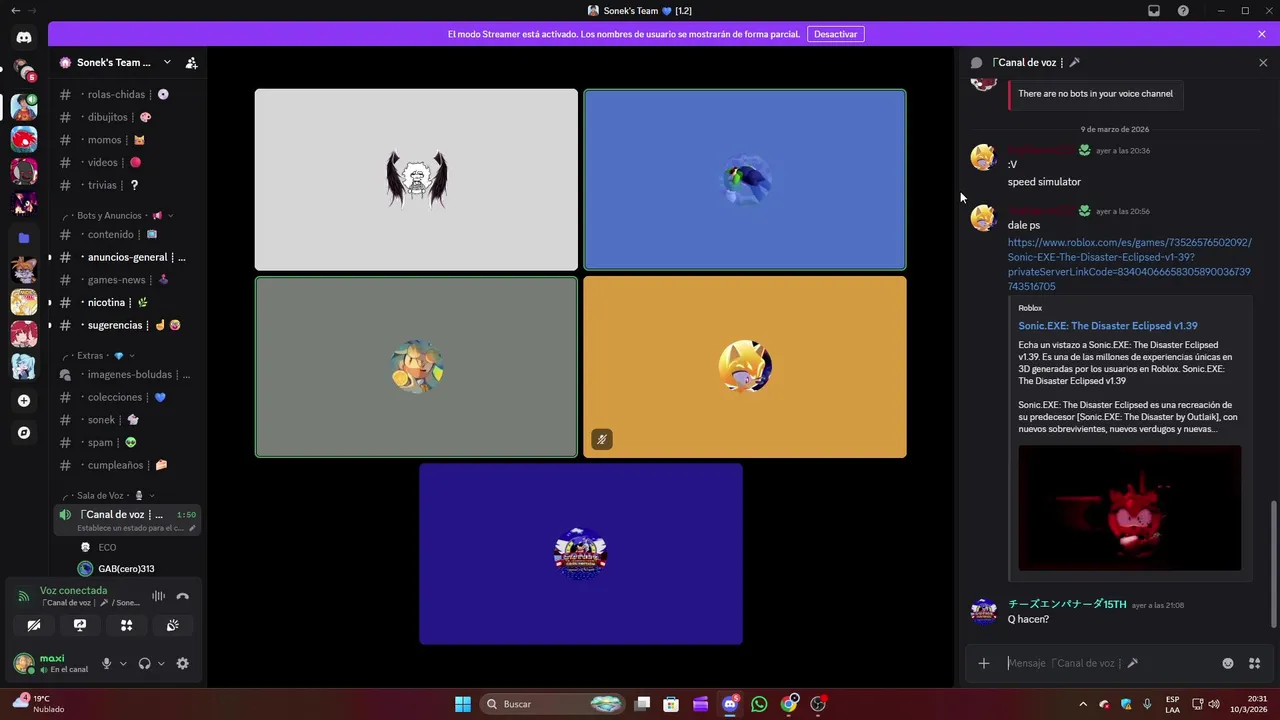1280x720 pixels.
Task: Open the activities launcher button
Action: pos(126,625)
